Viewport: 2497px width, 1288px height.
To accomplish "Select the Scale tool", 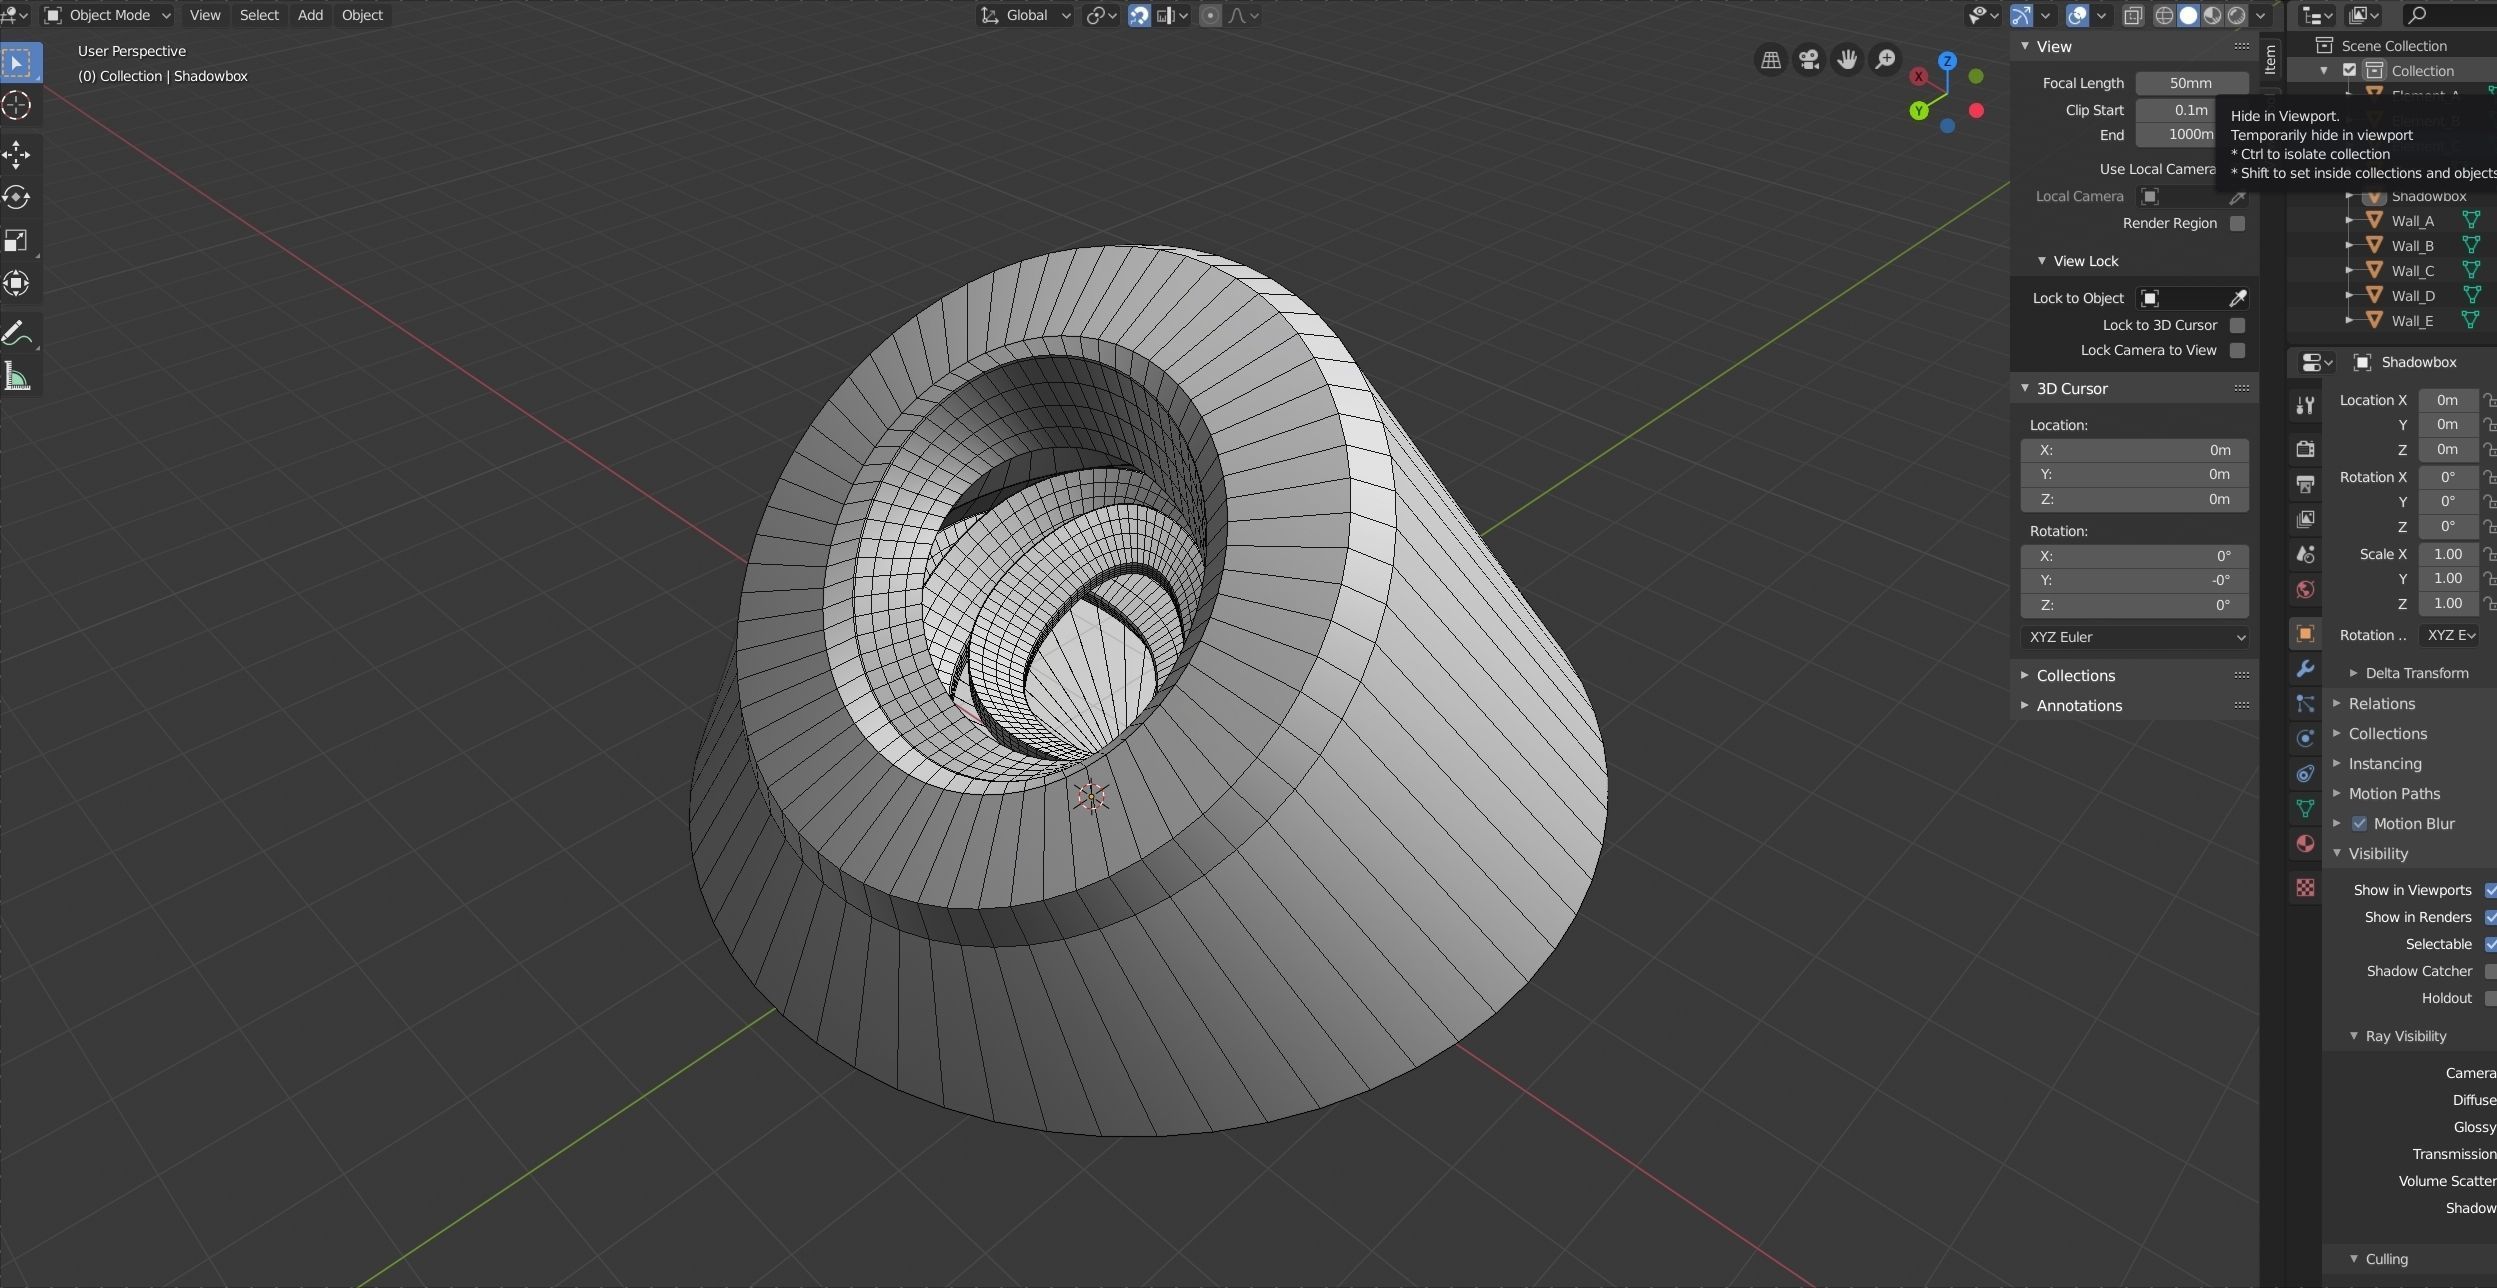I will pos(18,241).
